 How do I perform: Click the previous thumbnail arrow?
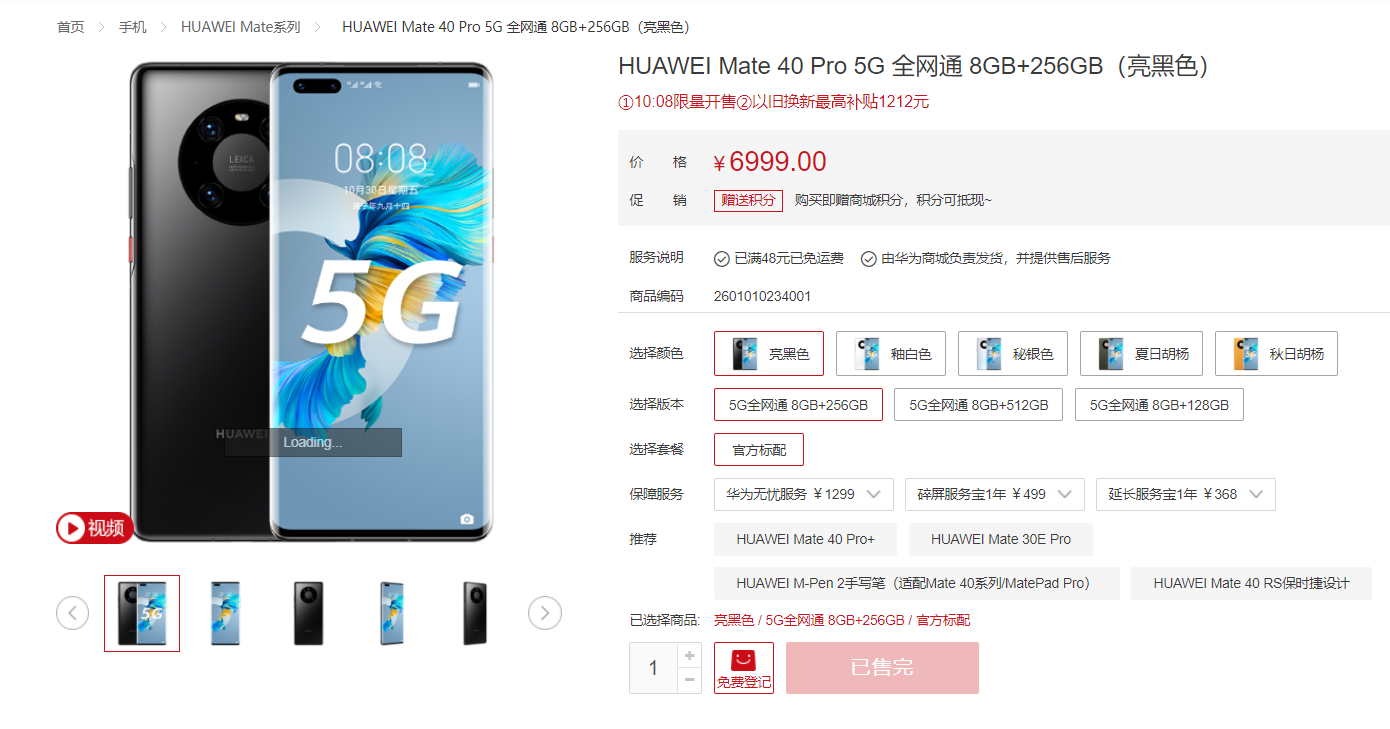tap(72, 612)
